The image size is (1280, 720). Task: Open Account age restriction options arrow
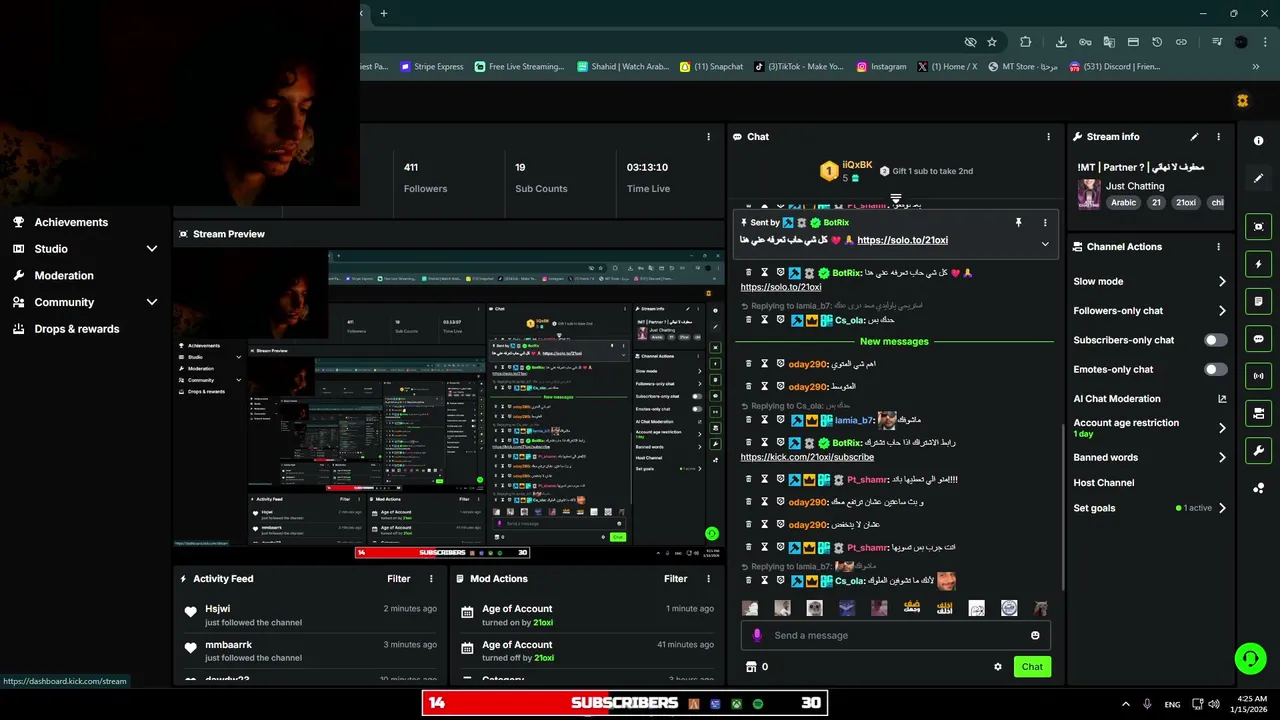coord(1222,428)
